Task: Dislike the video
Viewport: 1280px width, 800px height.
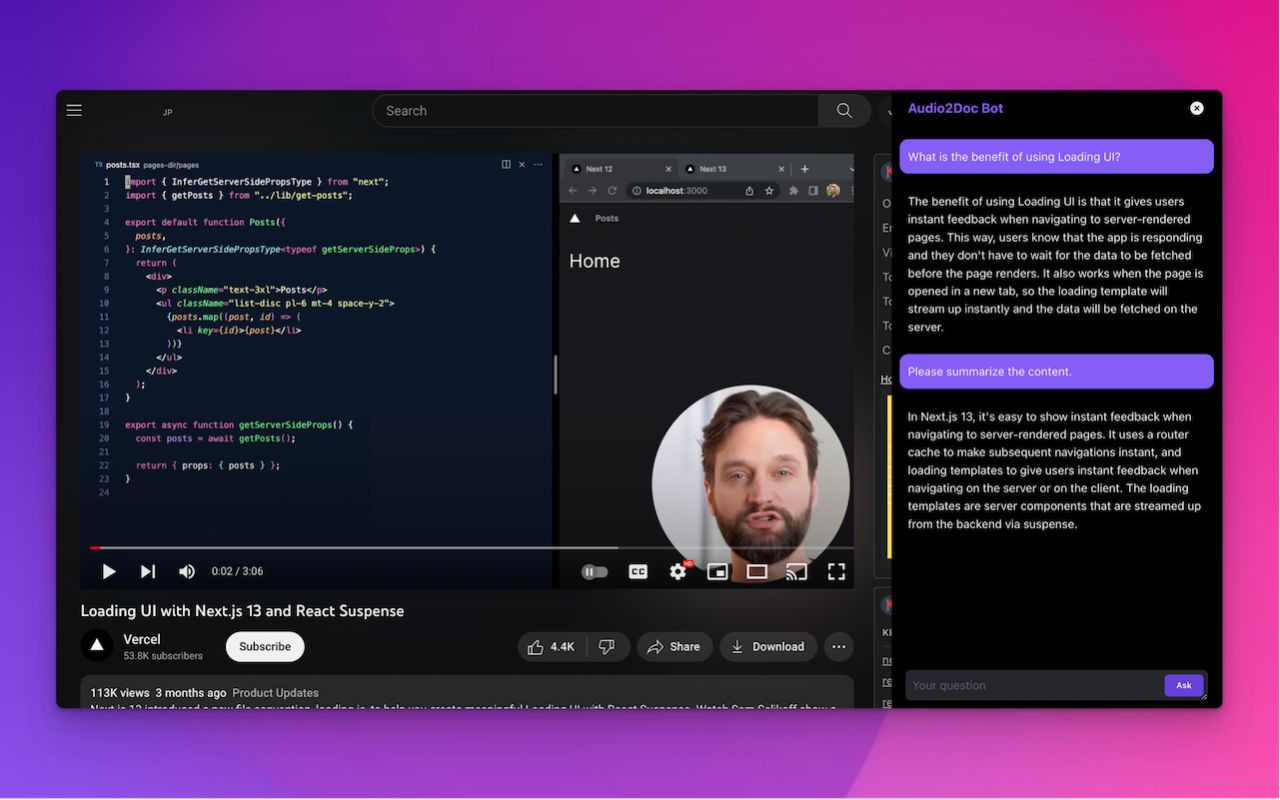Action: click(608, 646)
